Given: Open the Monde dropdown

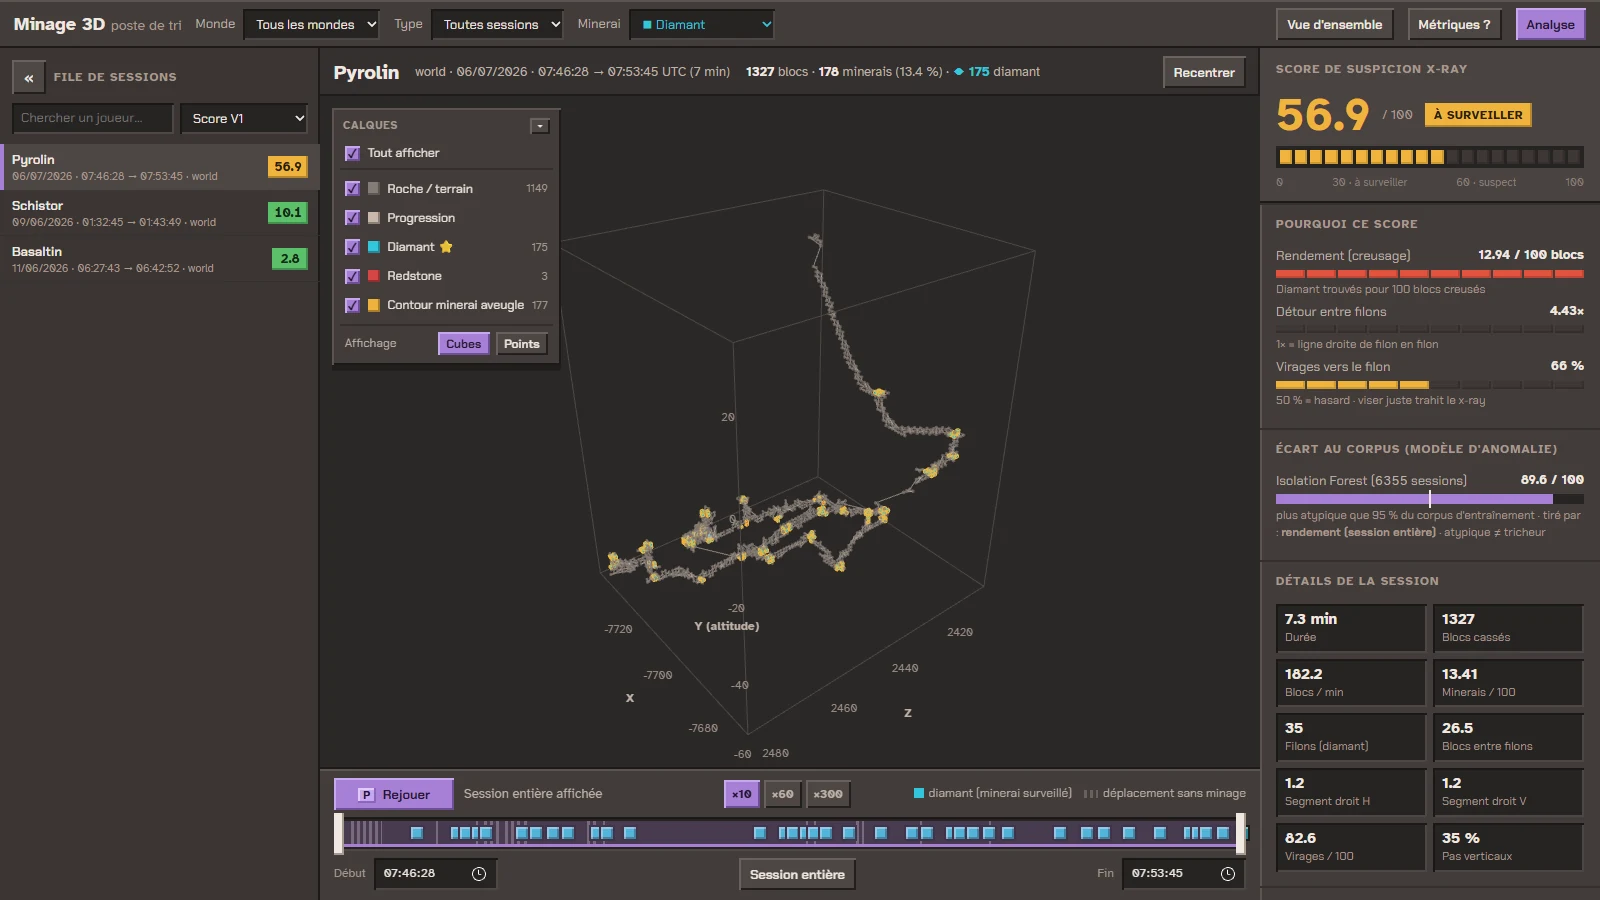Looking at the screenshot, I should 311,24.
